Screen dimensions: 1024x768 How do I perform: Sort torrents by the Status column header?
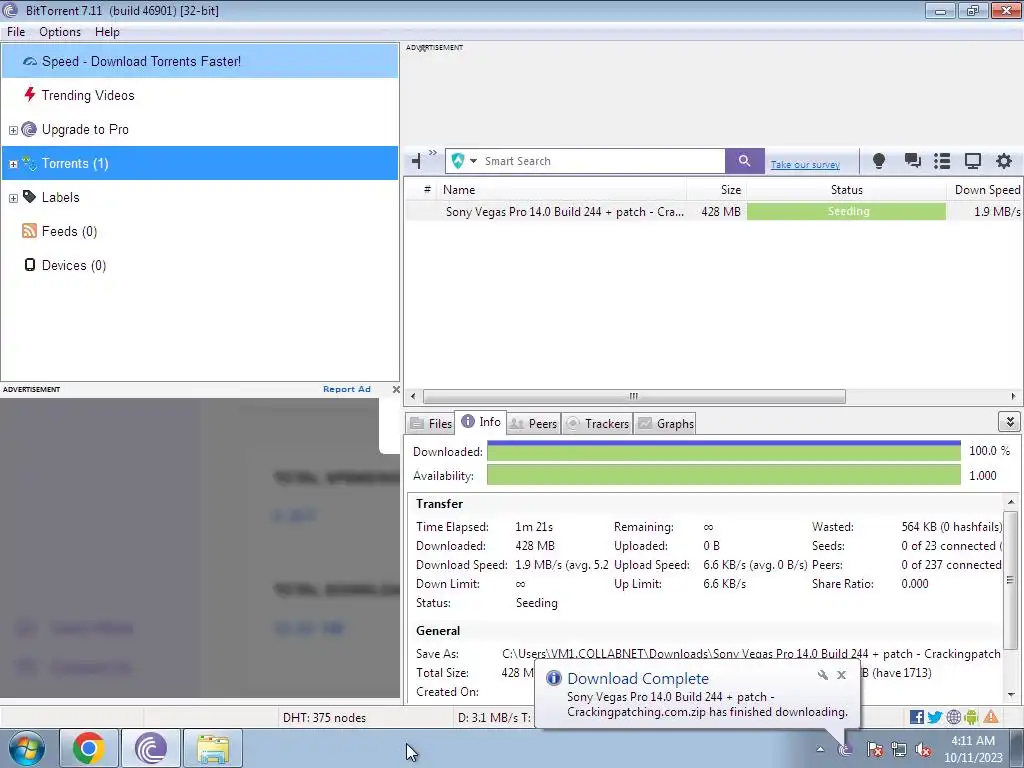pos(846,189)
